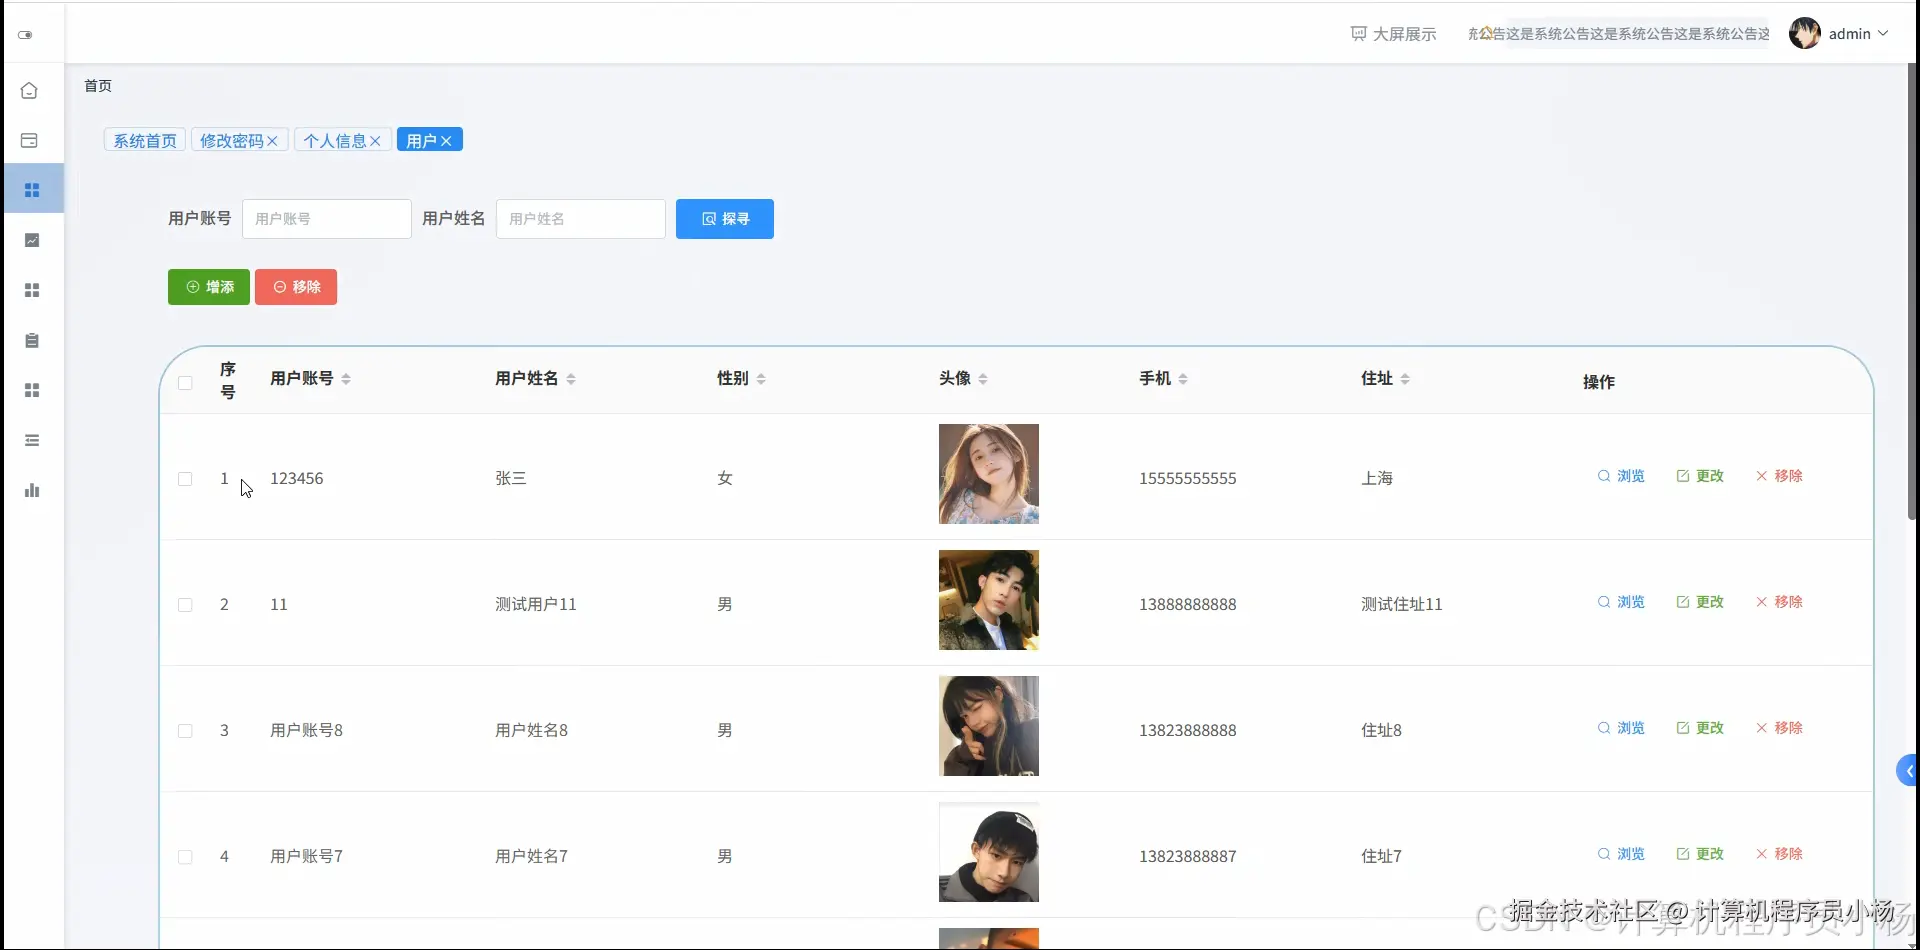The height and width of the screenshot is (950, 1920).
Task: Click the blue 探寻 search button
Action: coord(725,219)
